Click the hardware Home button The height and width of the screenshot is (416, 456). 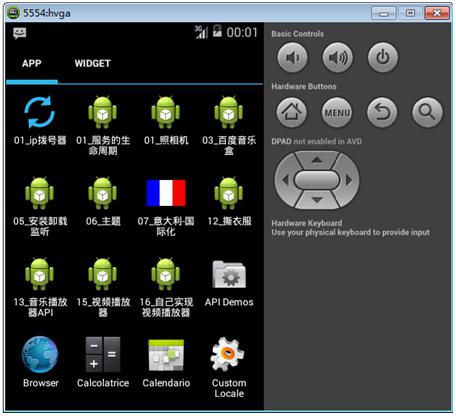coord(292,112)
